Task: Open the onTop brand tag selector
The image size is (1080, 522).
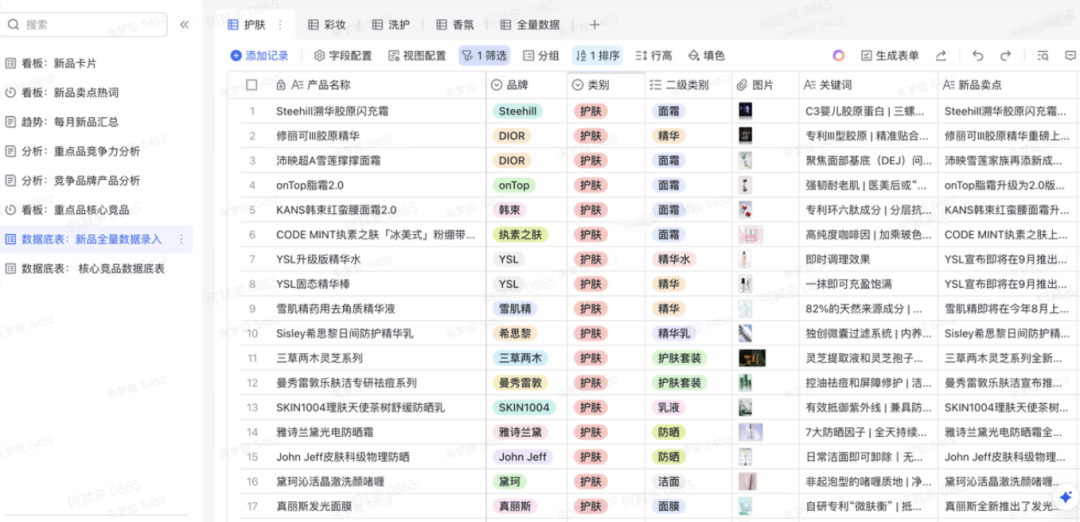Action: (515, 185)
